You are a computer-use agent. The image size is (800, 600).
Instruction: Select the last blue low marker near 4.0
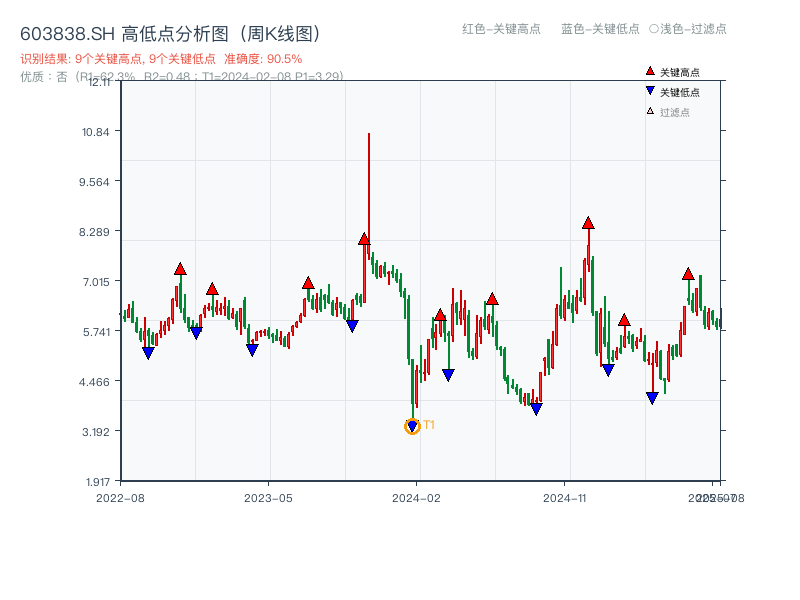point(653,397)
